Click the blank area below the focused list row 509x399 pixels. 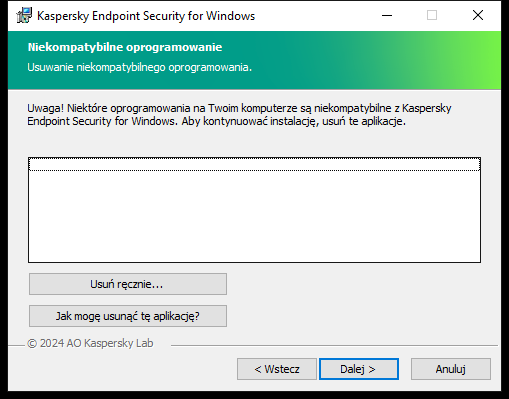point(254,217)
